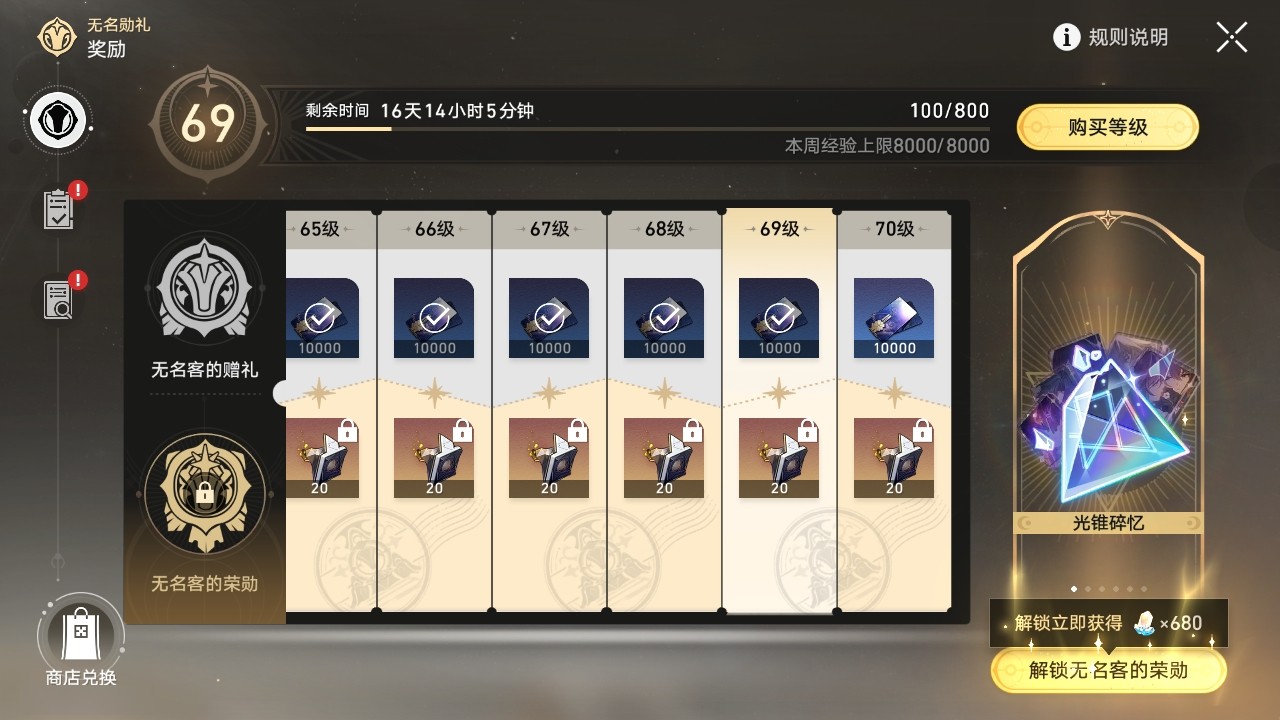This screenshot has height=720, width=1280.
Task: Click the 无名客的赠礼 silver emblem
Action: coord(205,288)
